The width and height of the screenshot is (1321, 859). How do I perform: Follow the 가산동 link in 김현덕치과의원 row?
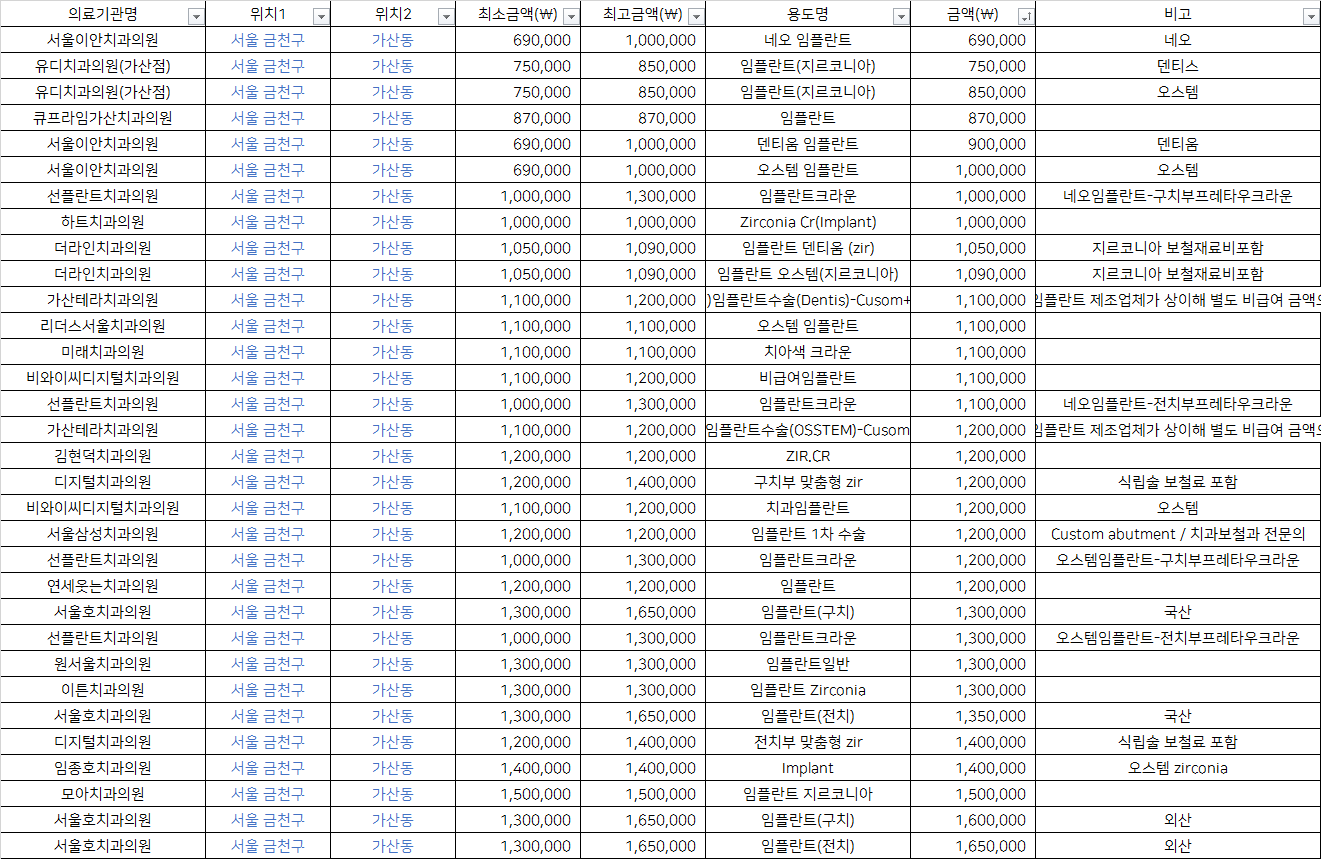point(393,456)
